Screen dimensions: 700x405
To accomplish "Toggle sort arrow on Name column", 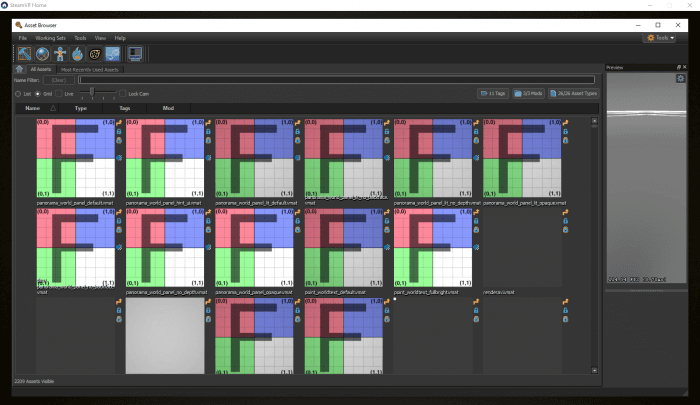I will click(53, 108).
